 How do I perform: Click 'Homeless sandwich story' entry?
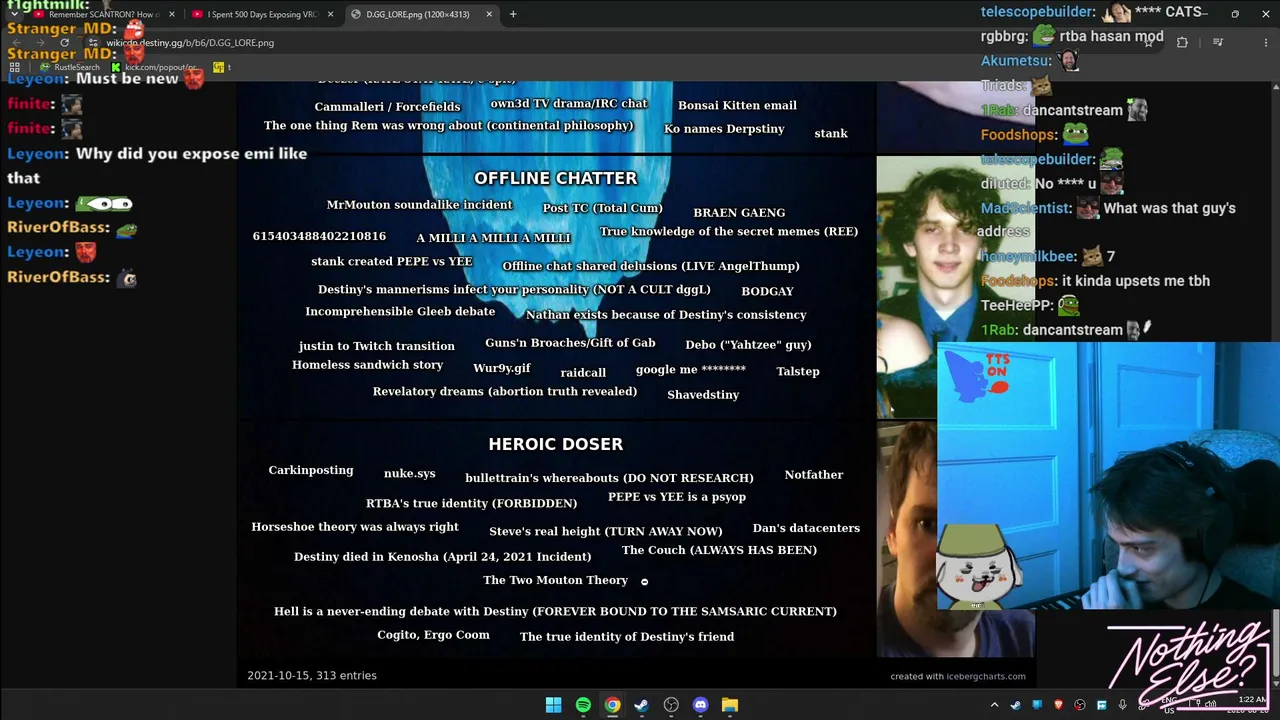pos(367,365)
